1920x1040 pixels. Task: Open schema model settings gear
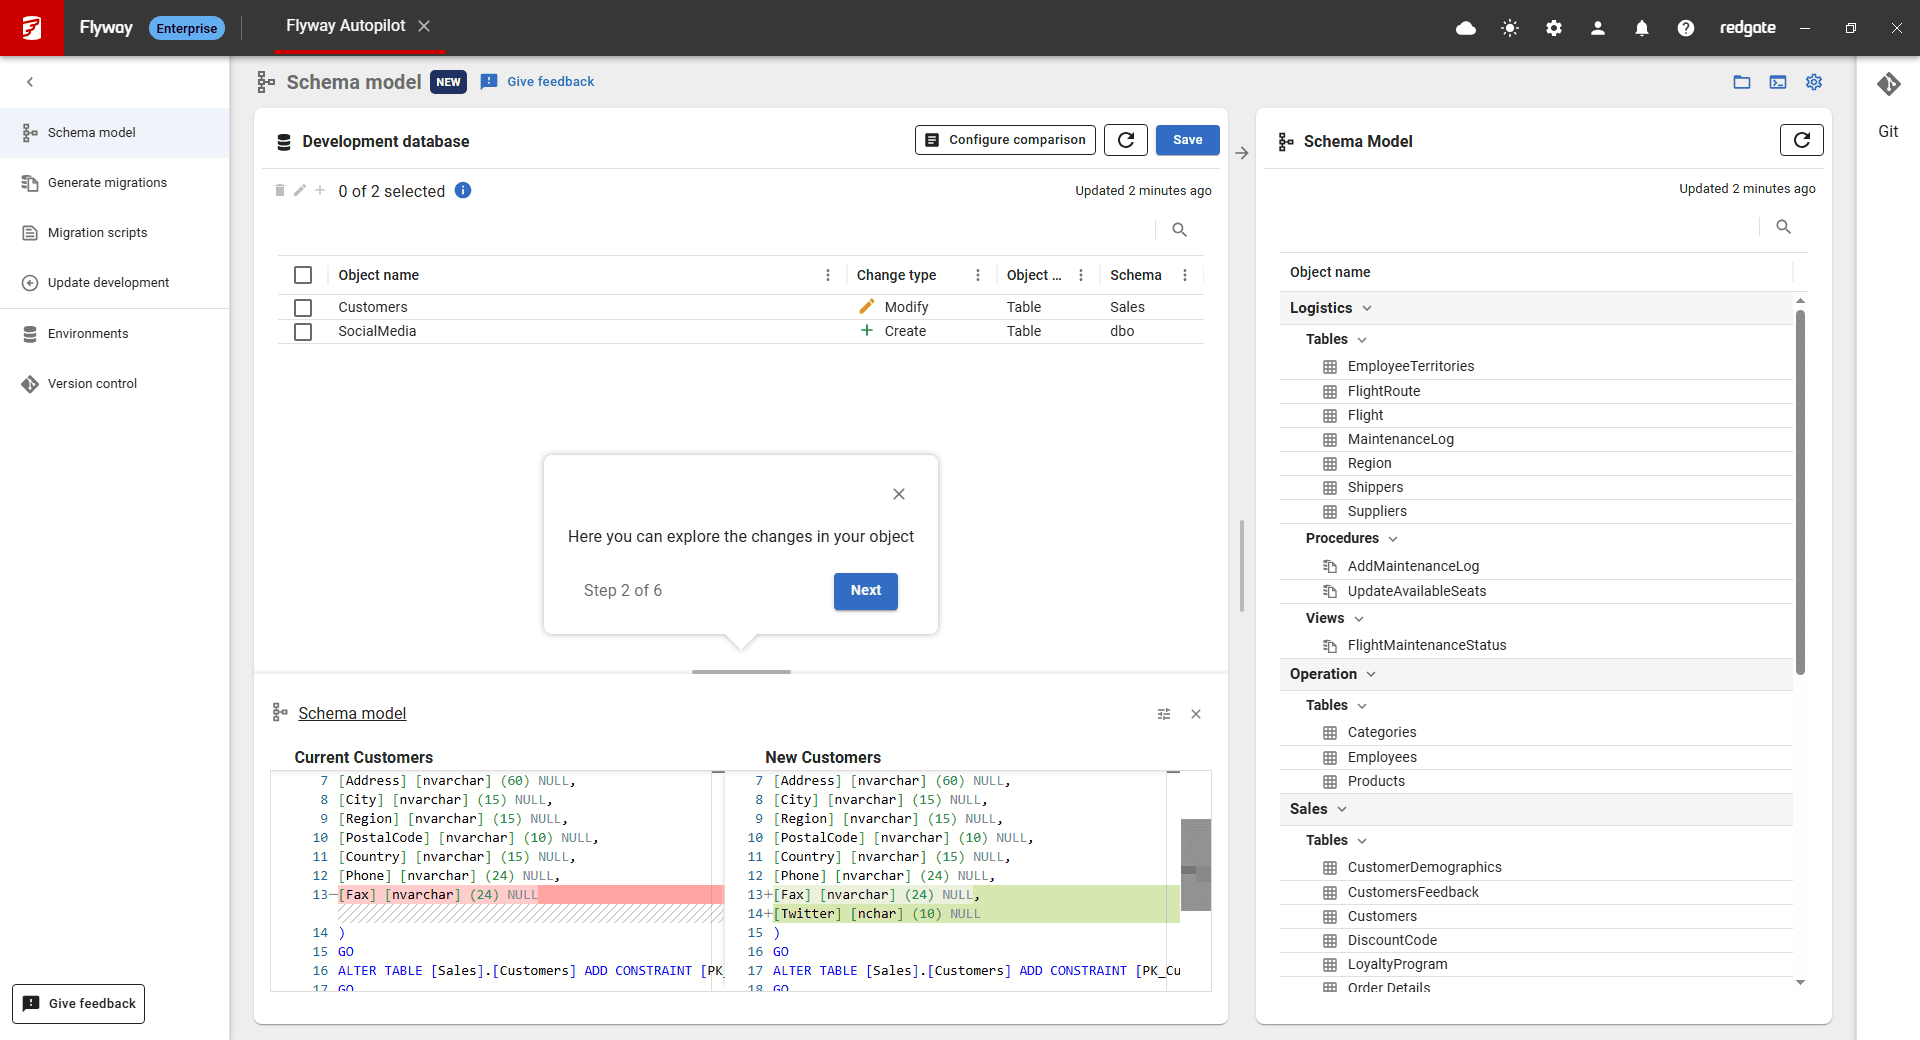point(1814,82)
